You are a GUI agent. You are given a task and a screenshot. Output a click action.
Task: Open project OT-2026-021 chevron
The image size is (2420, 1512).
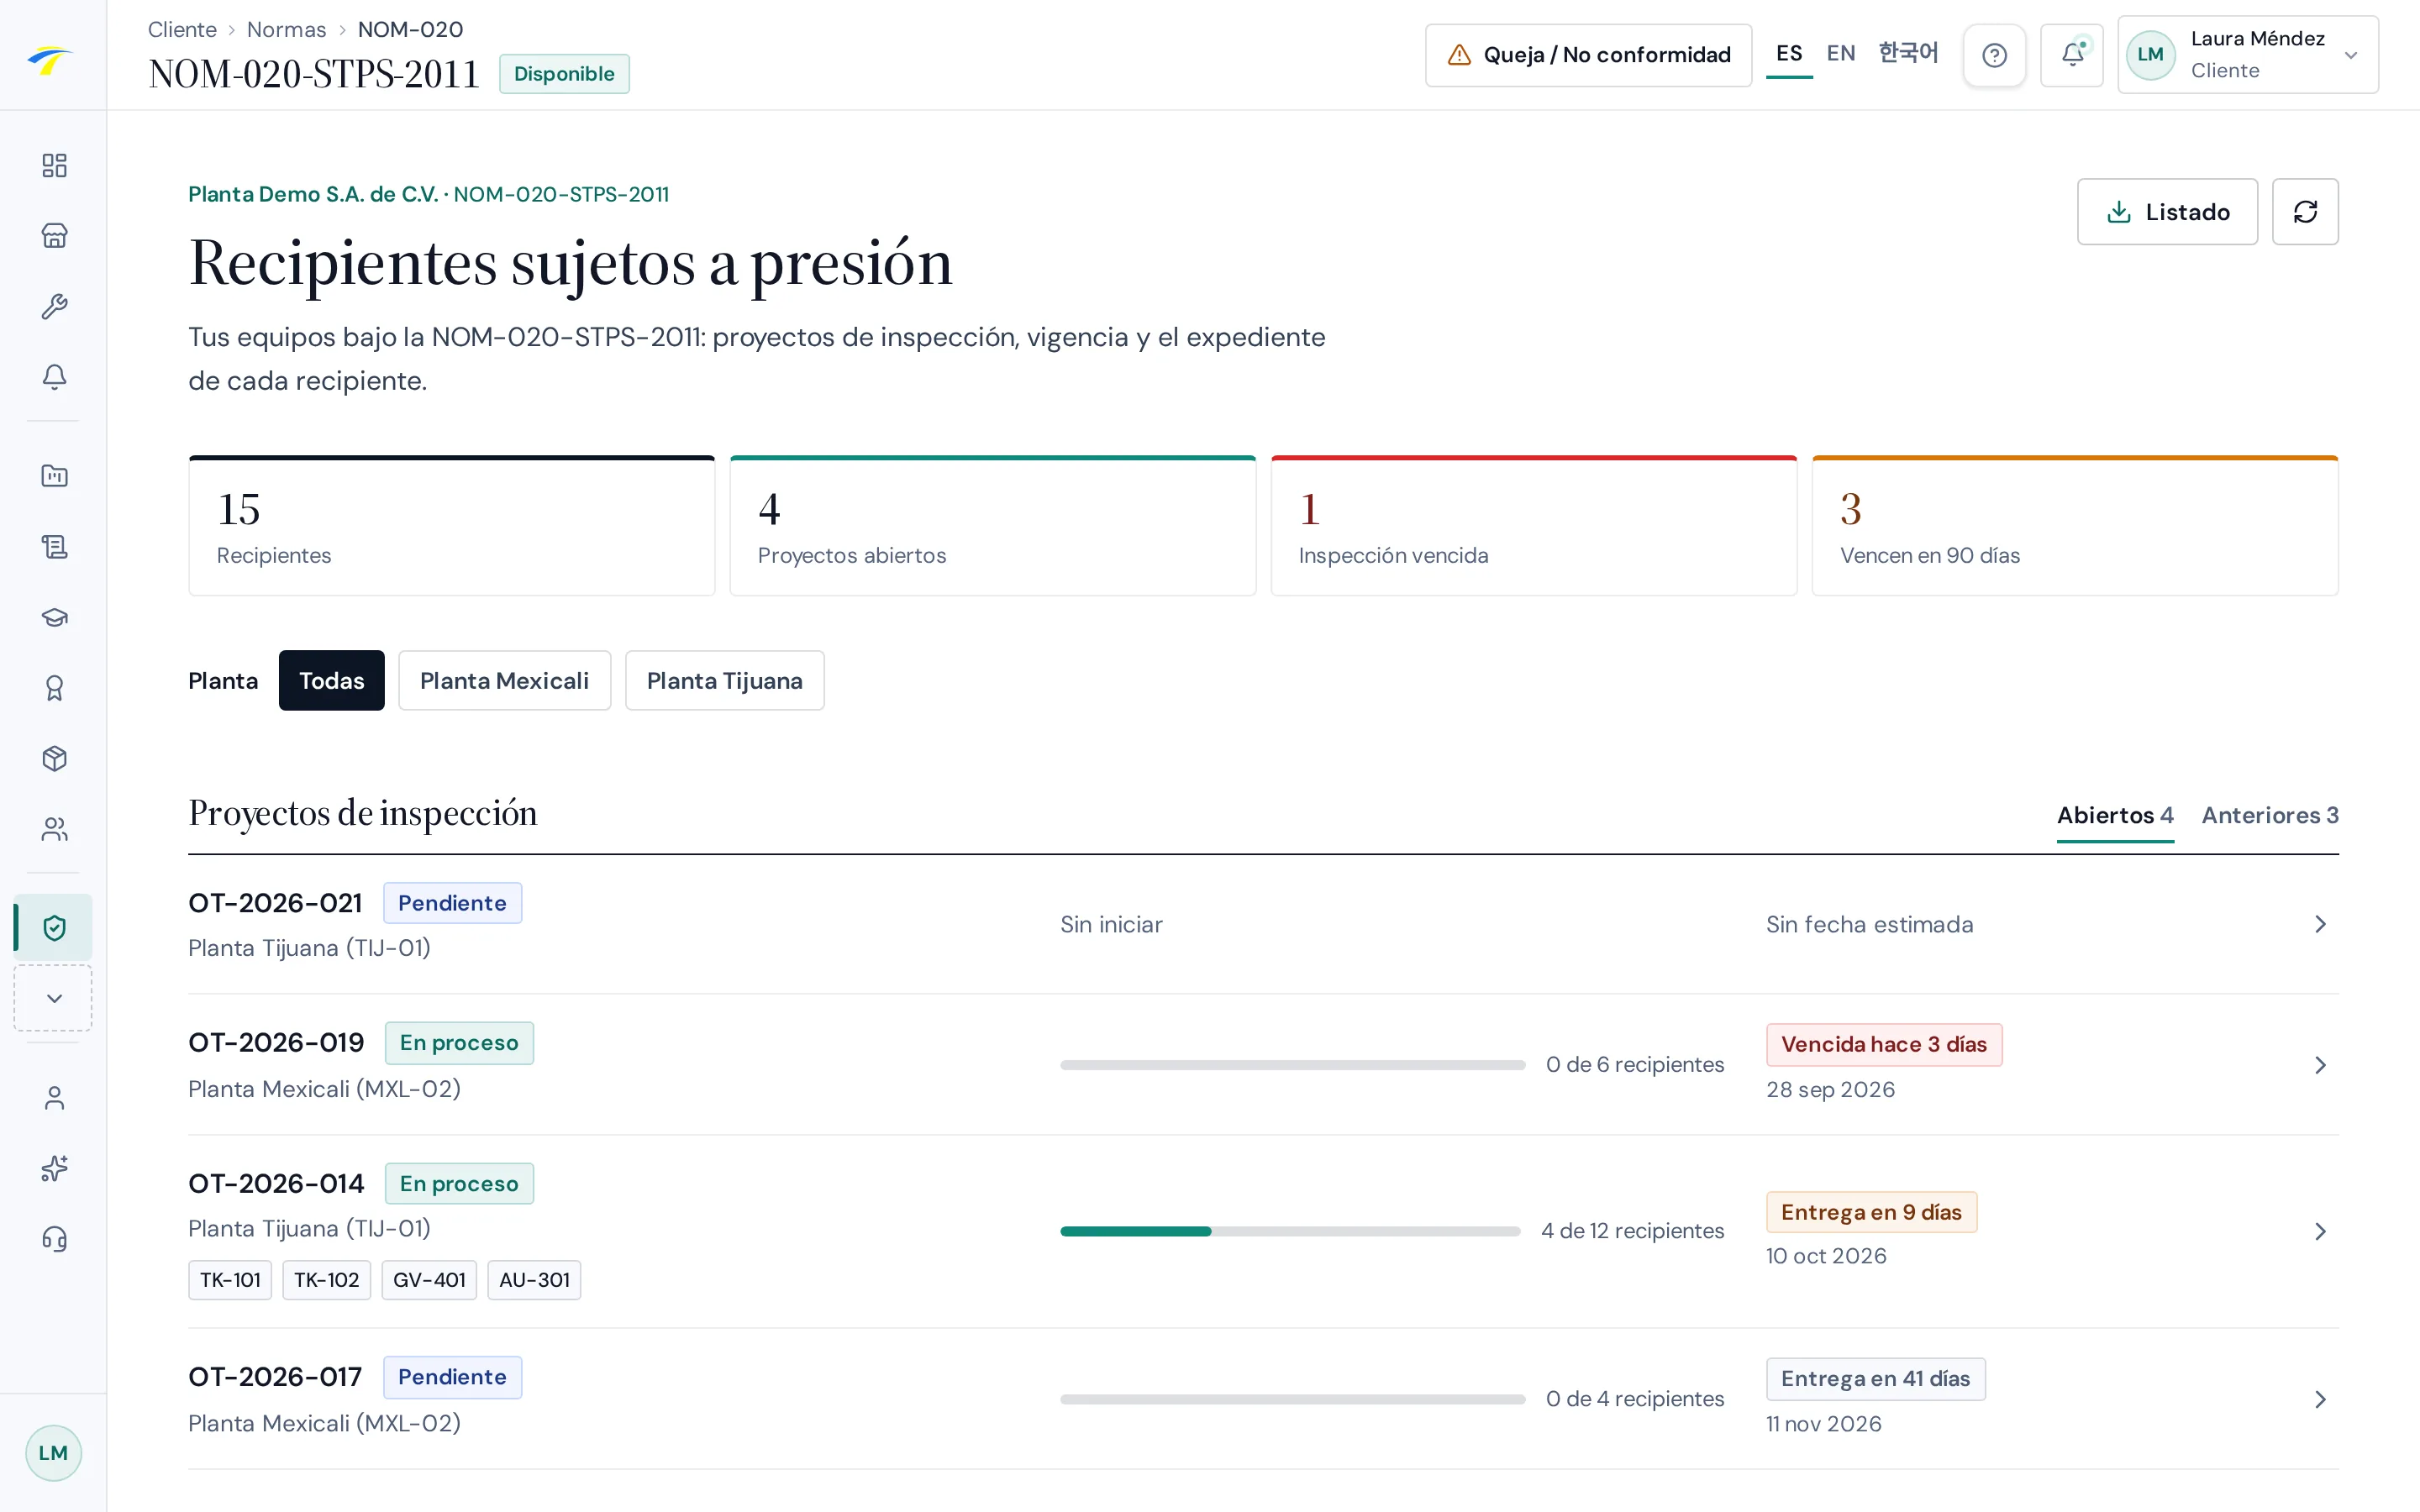[2320, 924]
